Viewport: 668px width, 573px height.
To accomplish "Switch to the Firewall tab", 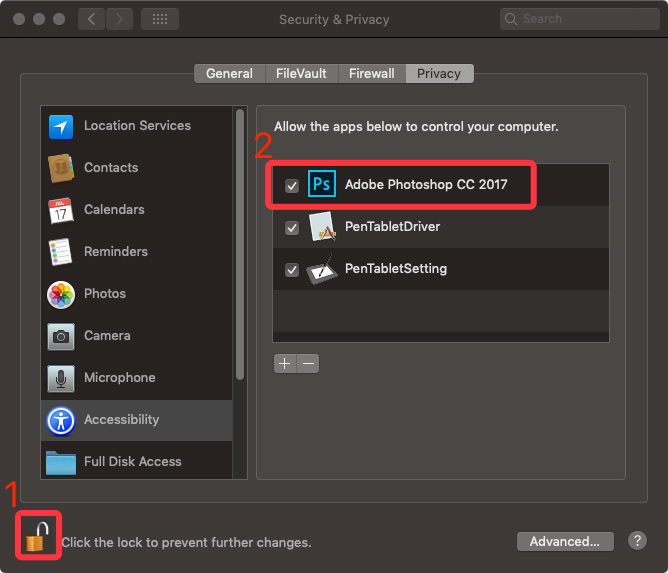I will pos(371,74).
